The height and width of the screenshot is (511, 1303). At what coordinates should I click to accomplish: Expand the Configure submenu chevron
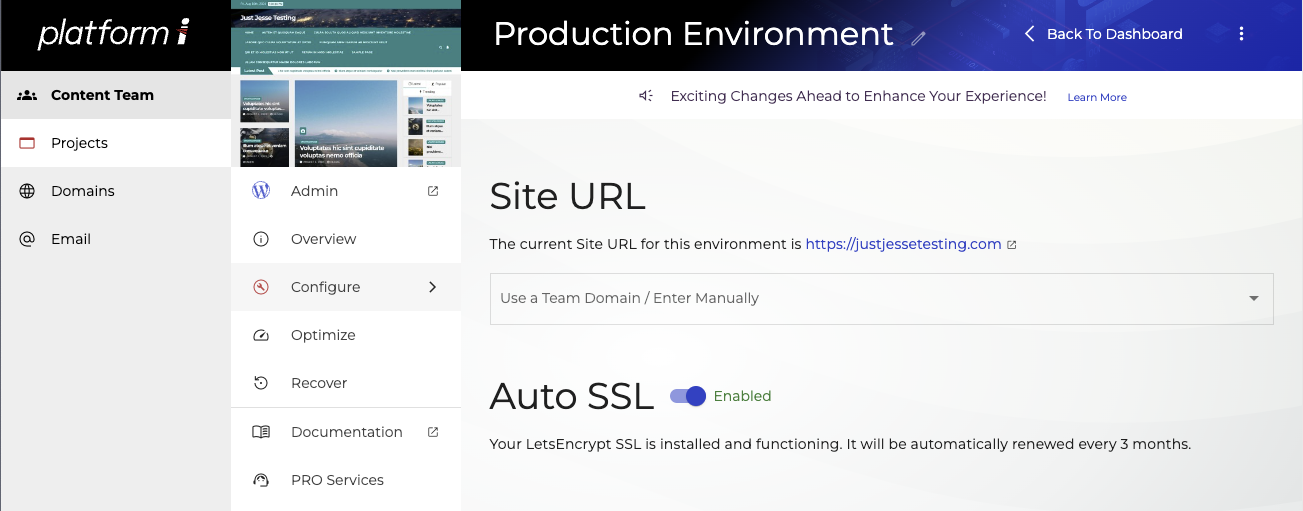pos(433,287)
